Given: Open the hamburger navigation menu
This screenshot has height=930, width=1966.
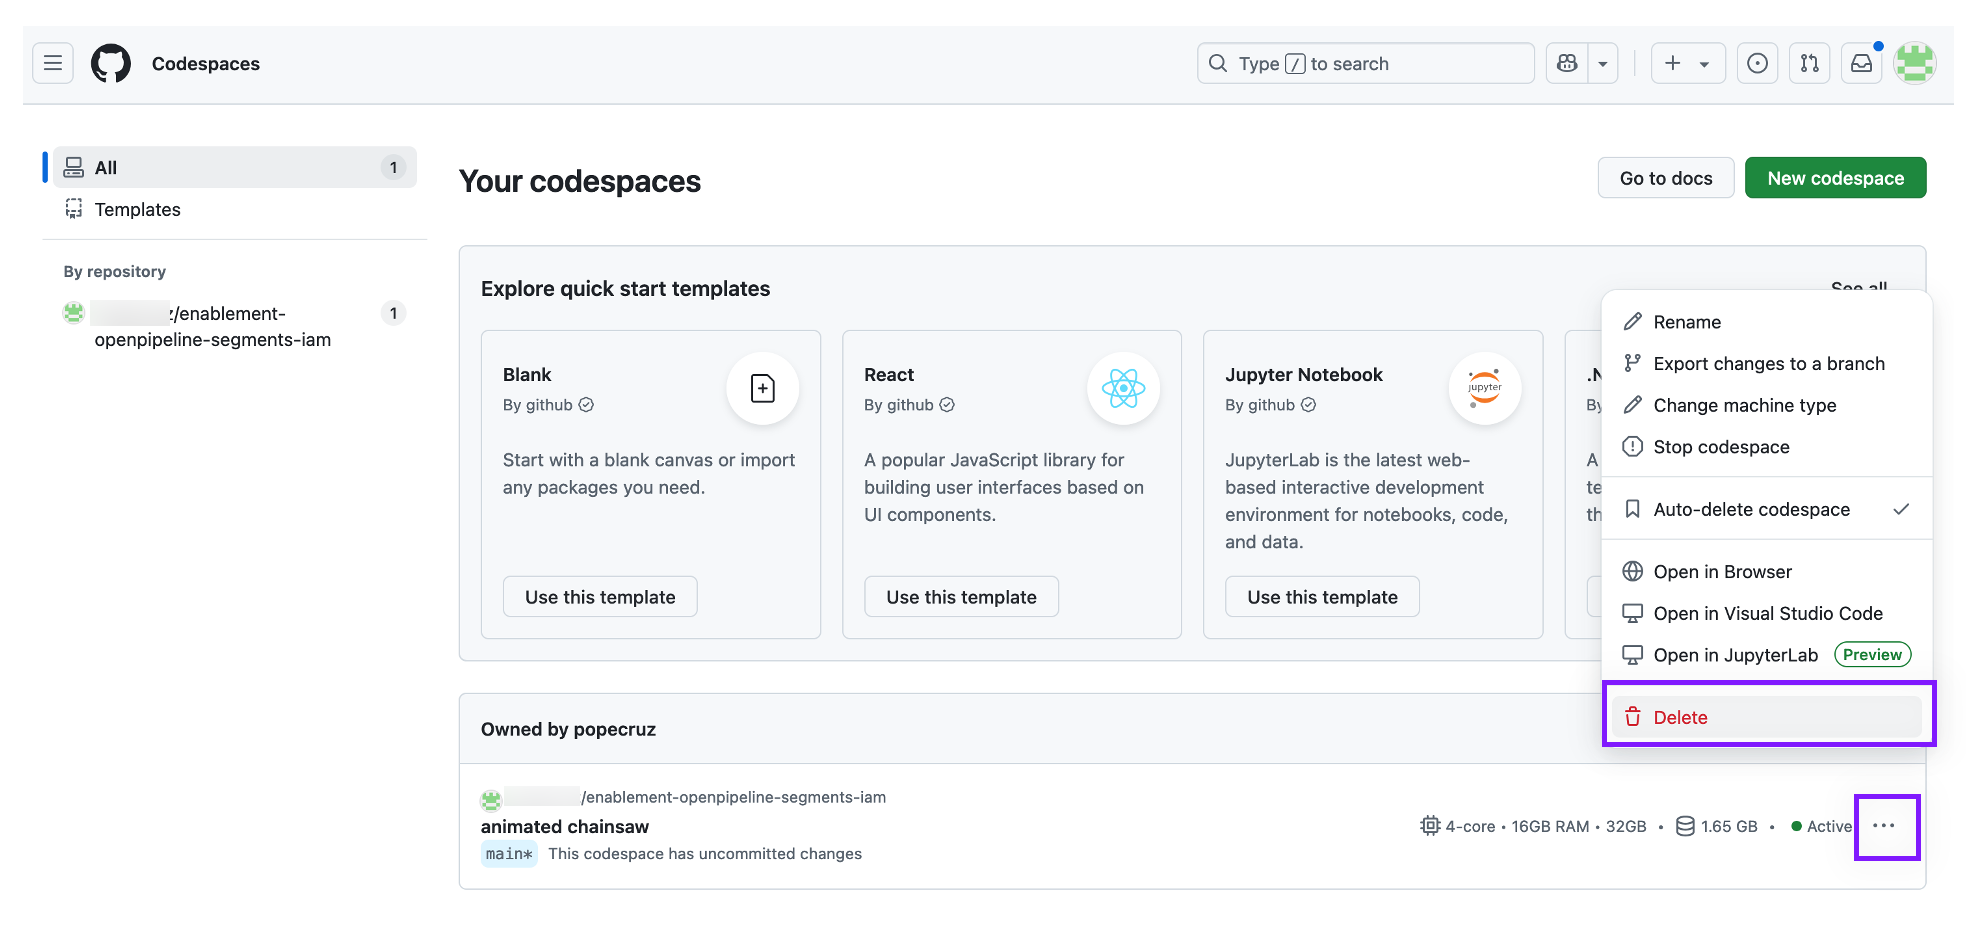Looking at the screenshot, I should (x=53, y=63).
